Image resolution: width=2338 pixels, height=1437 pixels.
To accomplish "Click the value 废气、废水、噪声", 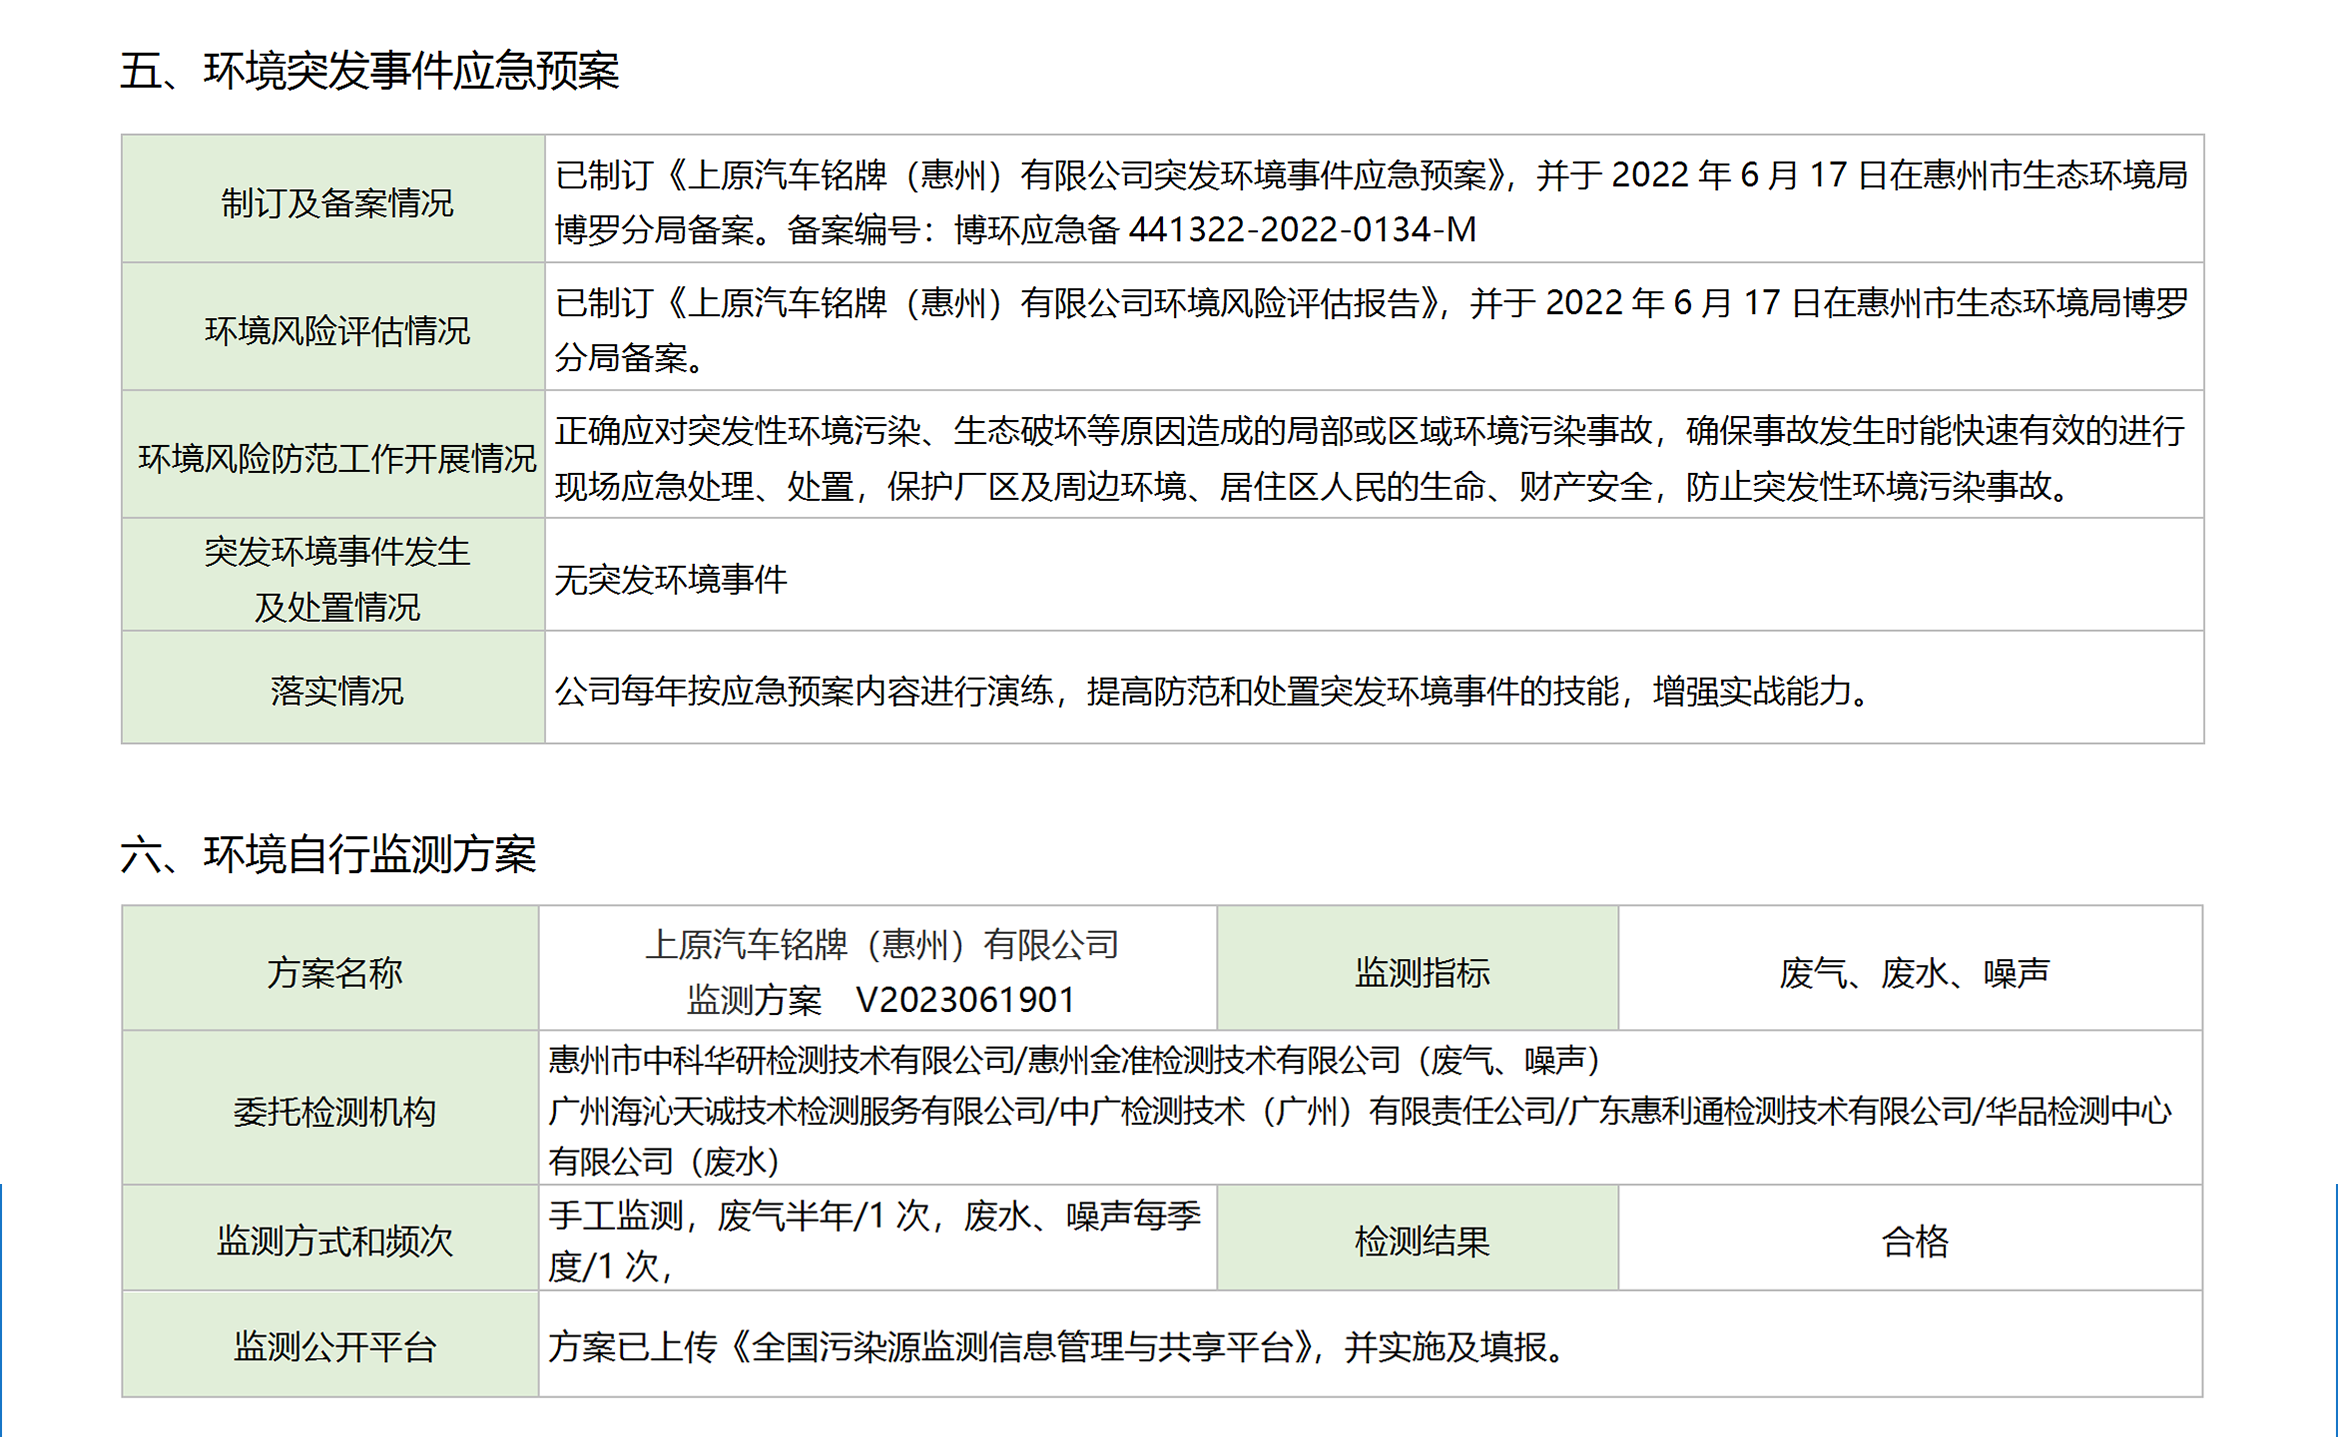I will coord(1914,972).
